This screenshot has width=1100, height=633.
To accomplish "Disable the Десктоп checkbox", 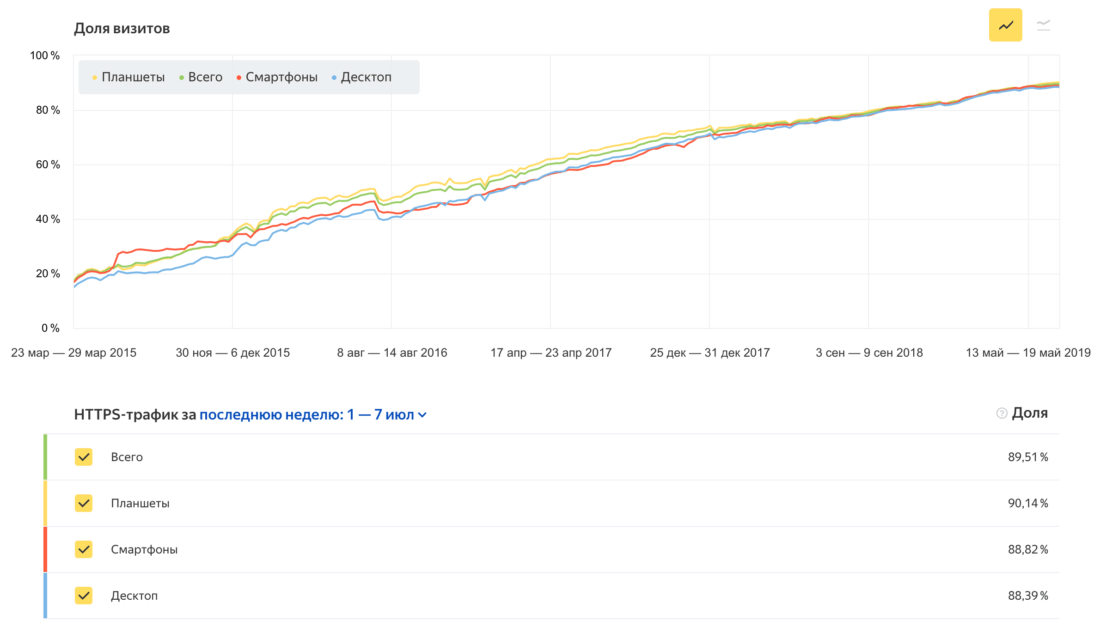I will [84, 596].
